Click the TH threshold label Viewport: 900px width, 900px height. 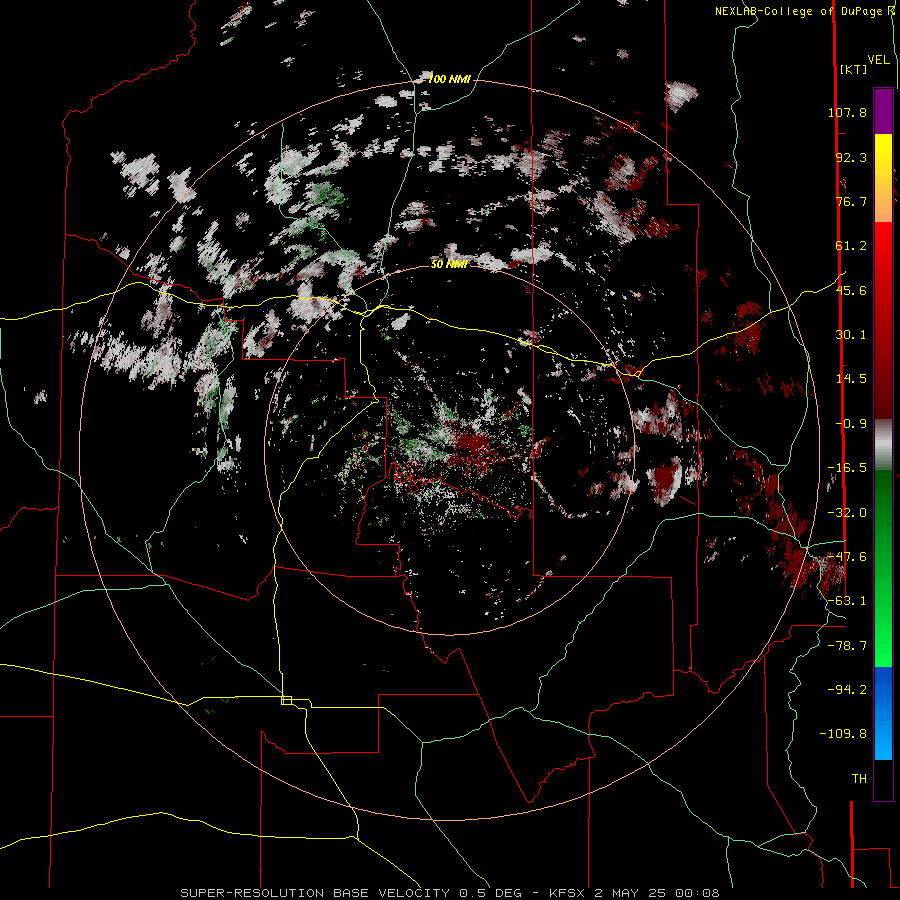pyautogui.click(x=859, y=778)
